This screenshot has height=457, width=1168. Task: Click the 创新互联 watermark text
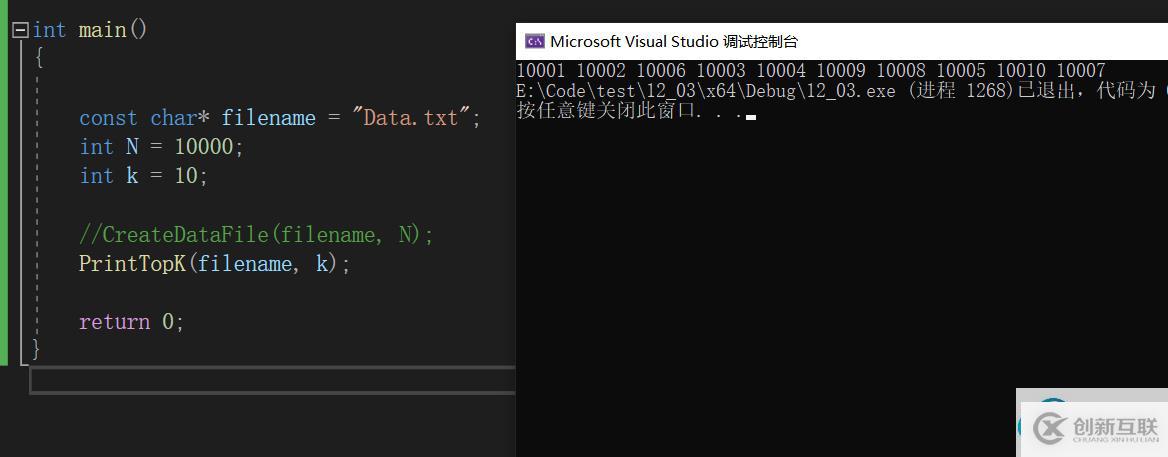(1115, 427)
